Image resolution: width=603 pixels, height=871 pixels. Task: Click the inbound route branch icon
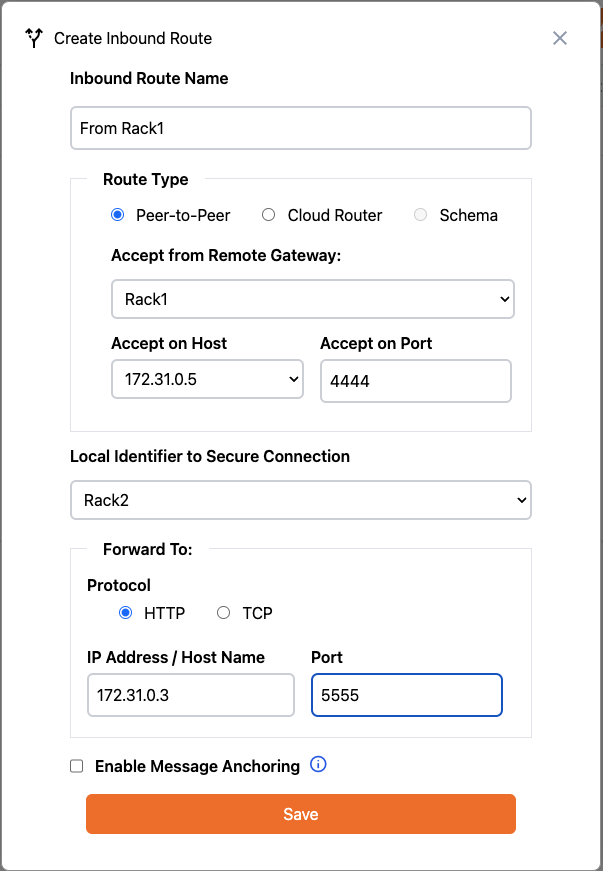(x=32, y=37)
